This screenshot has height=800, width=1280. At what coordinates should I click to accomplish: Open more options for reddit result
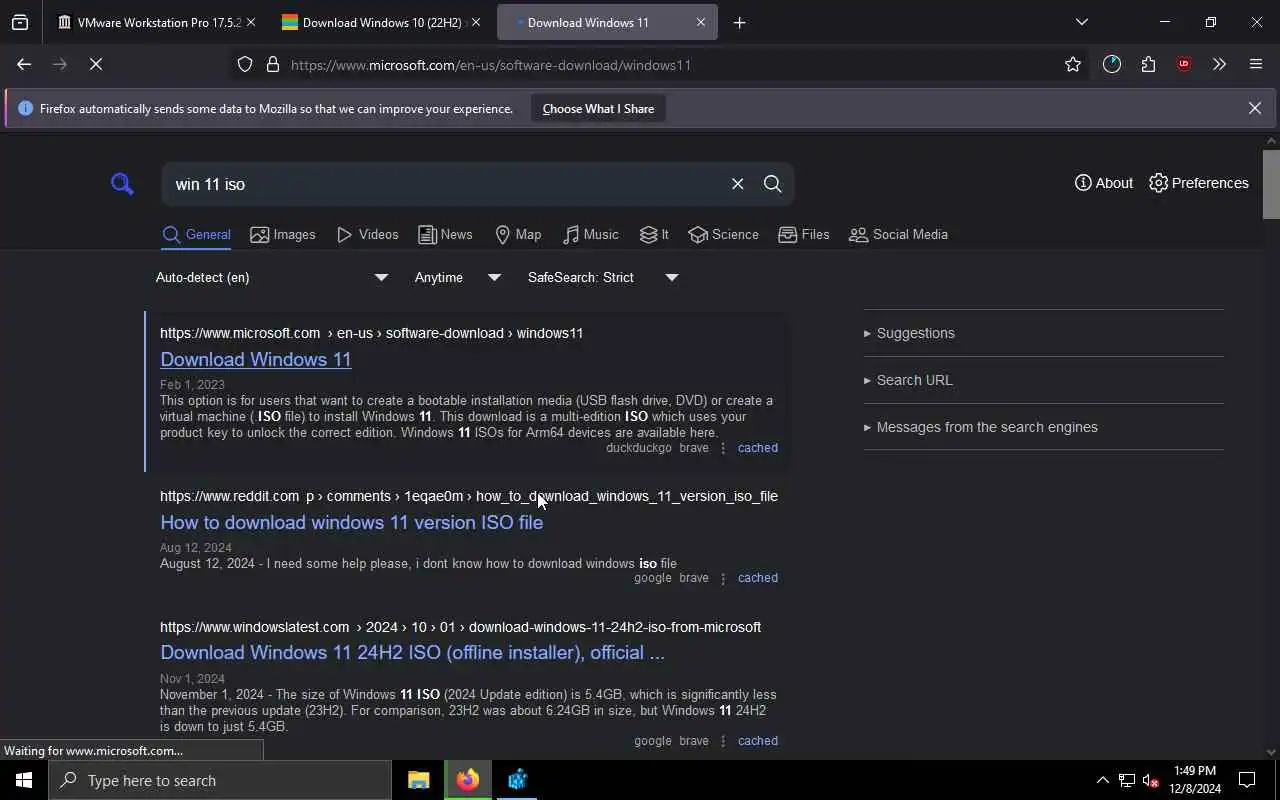[x=723, y=578]
